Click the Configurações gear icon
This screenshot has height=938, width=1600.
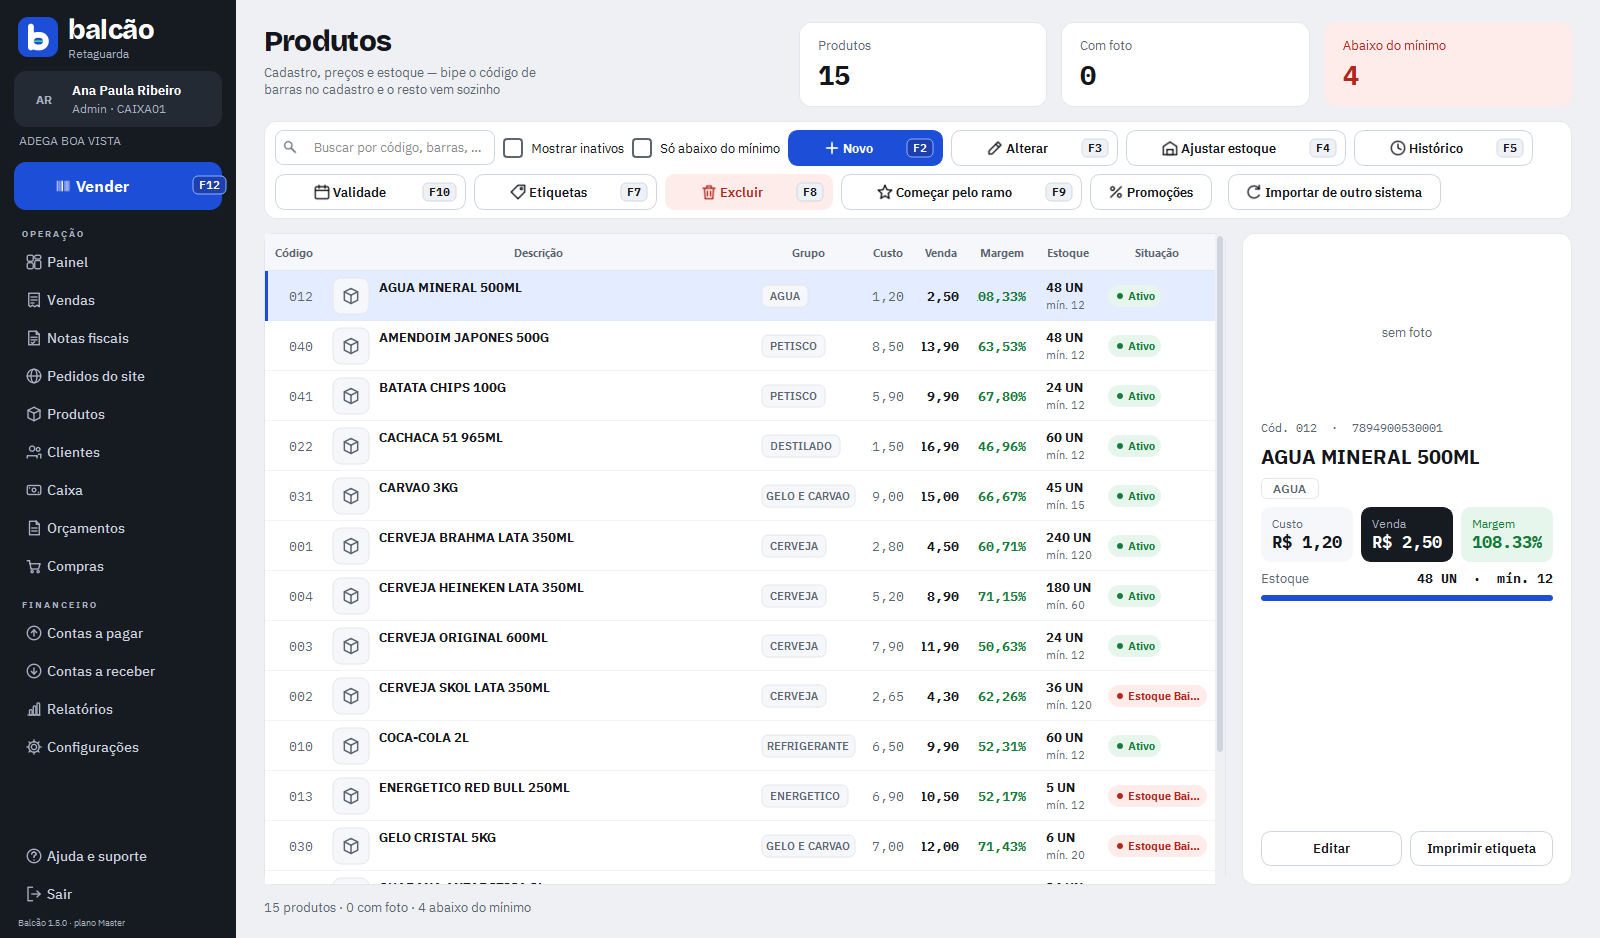coord(34,747)
